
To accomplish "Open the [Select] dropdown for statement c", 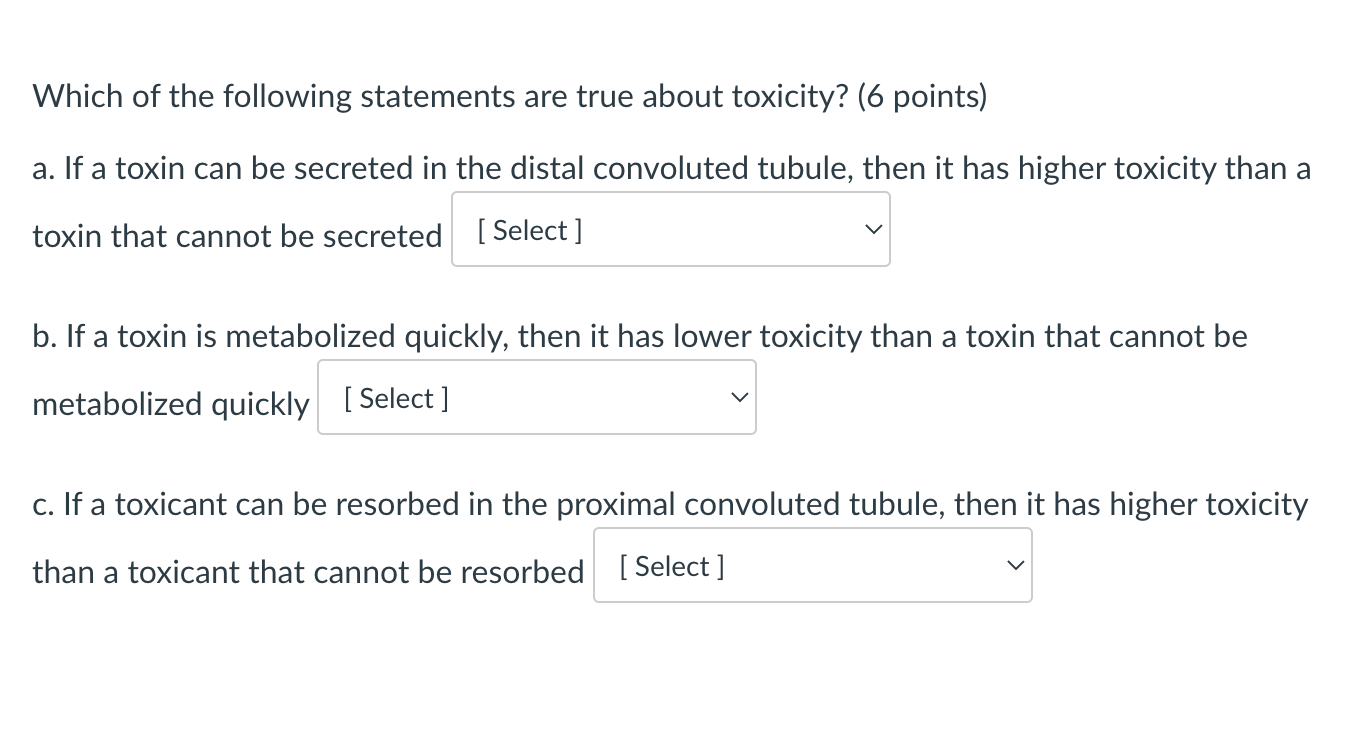I will [x=812, y=565].
